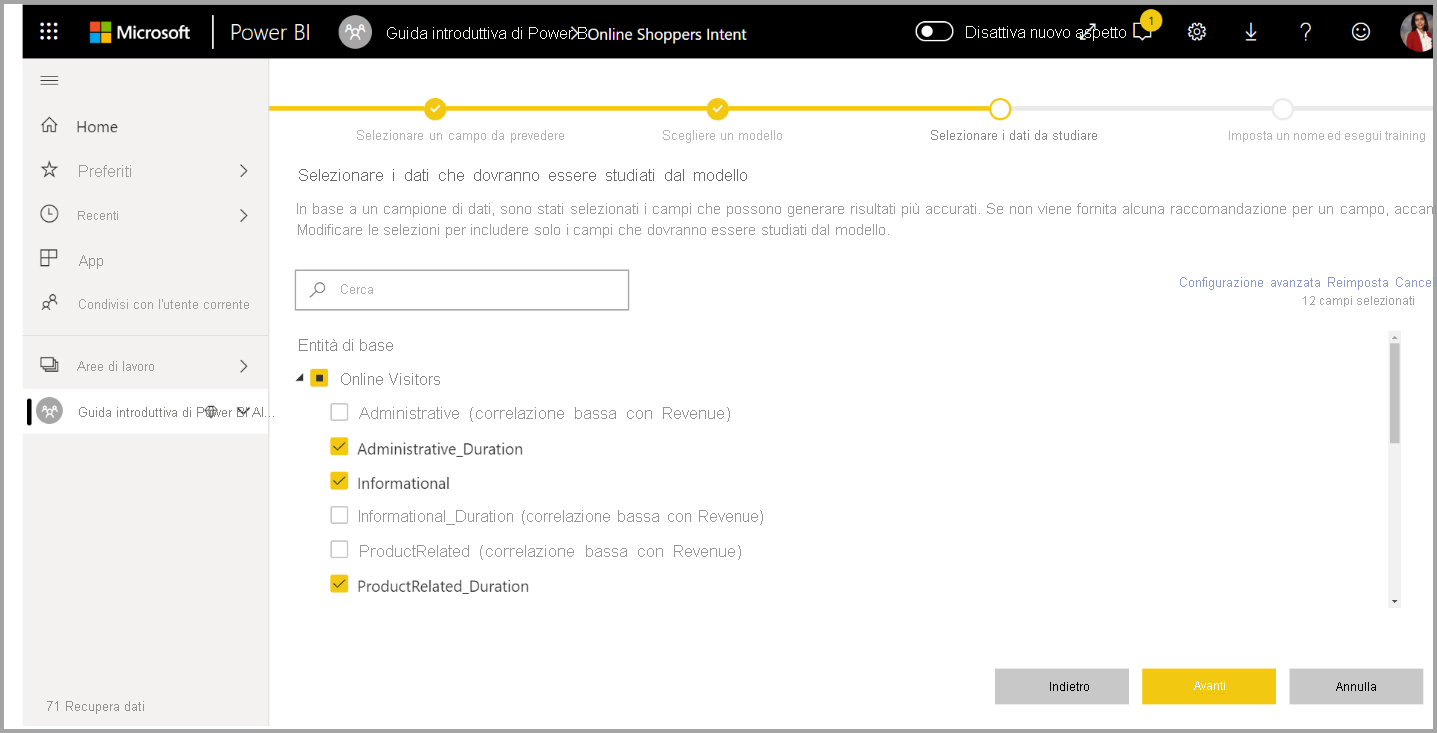Click the Indietro button
This screenshot has width=1437, height=733.
(1062, 686)
